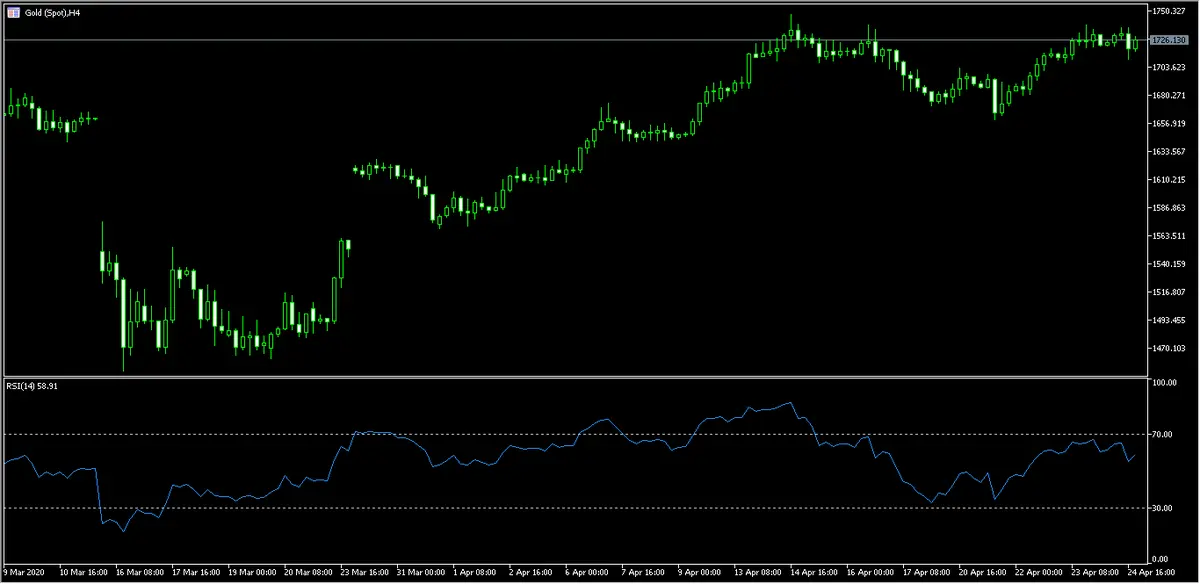
Task: Click RSI scale value 100.00
Action: click(x=1165, y=383)
